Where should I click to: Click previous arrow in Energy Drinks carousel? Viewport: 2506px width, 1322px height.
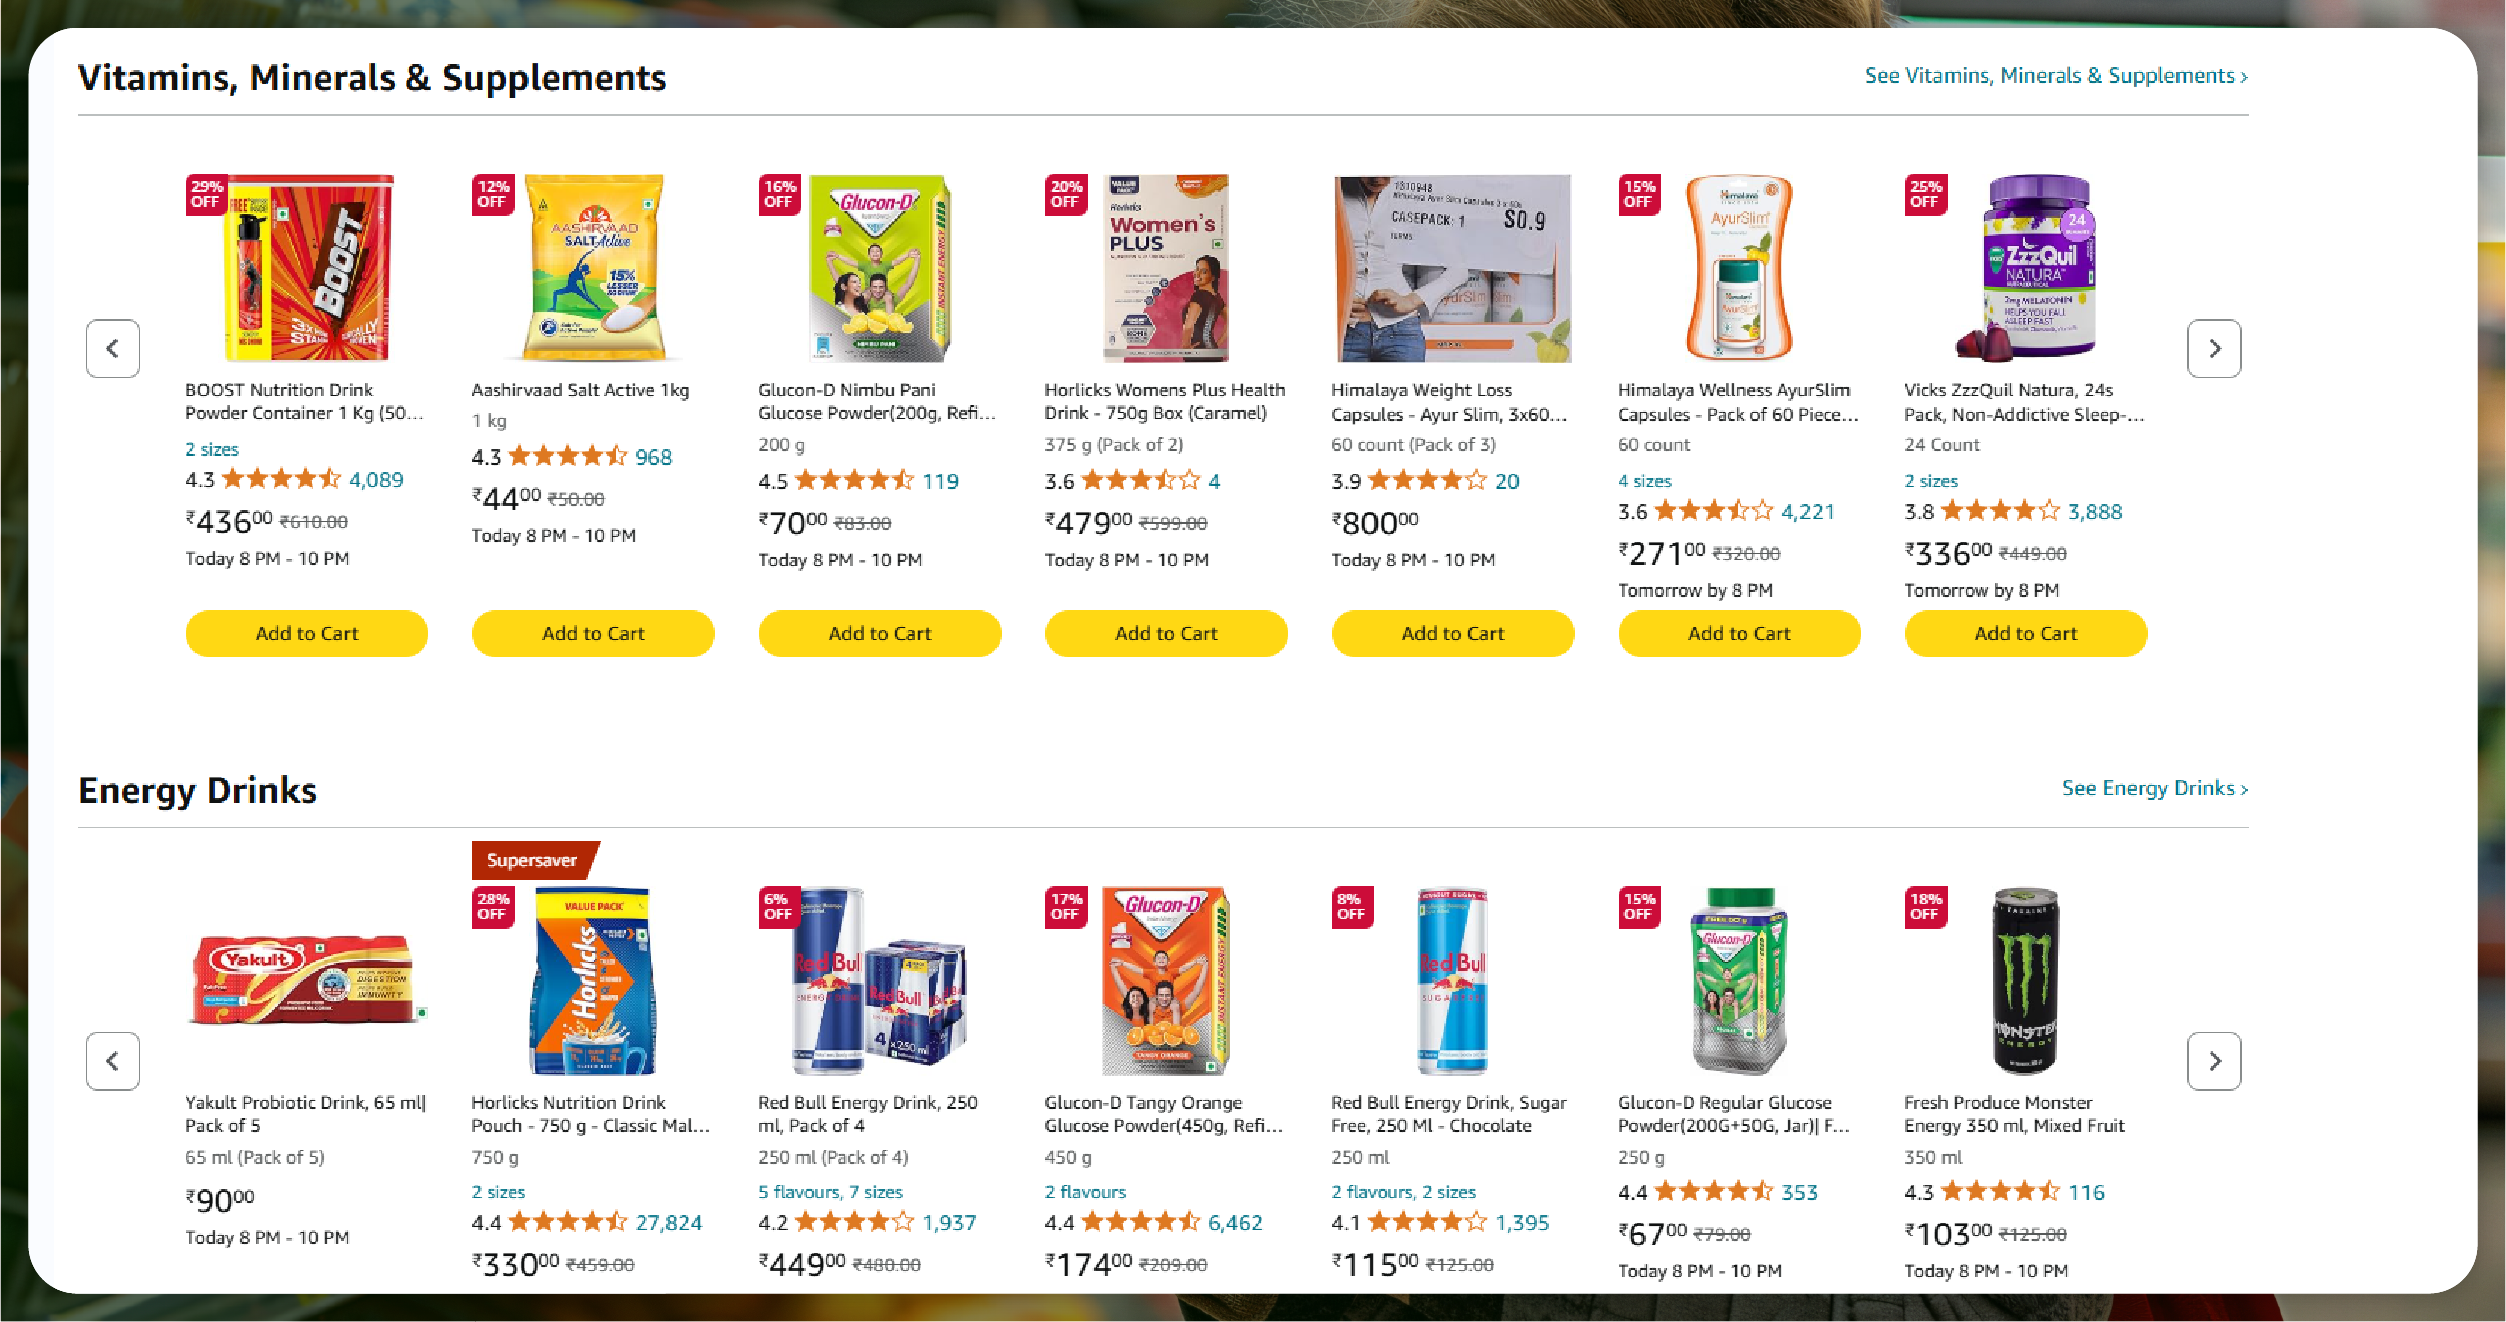point(113,1061)
